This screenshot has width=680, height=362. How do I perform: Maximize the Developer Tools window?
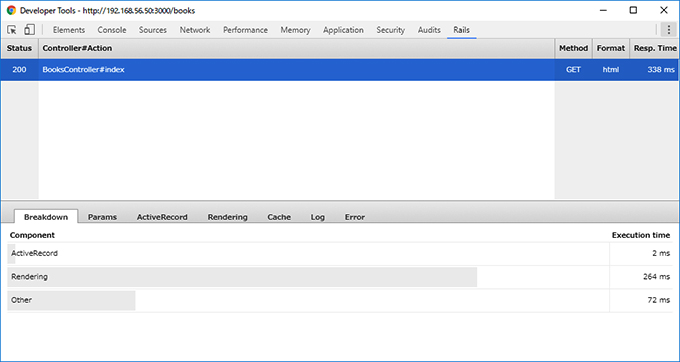633,10
